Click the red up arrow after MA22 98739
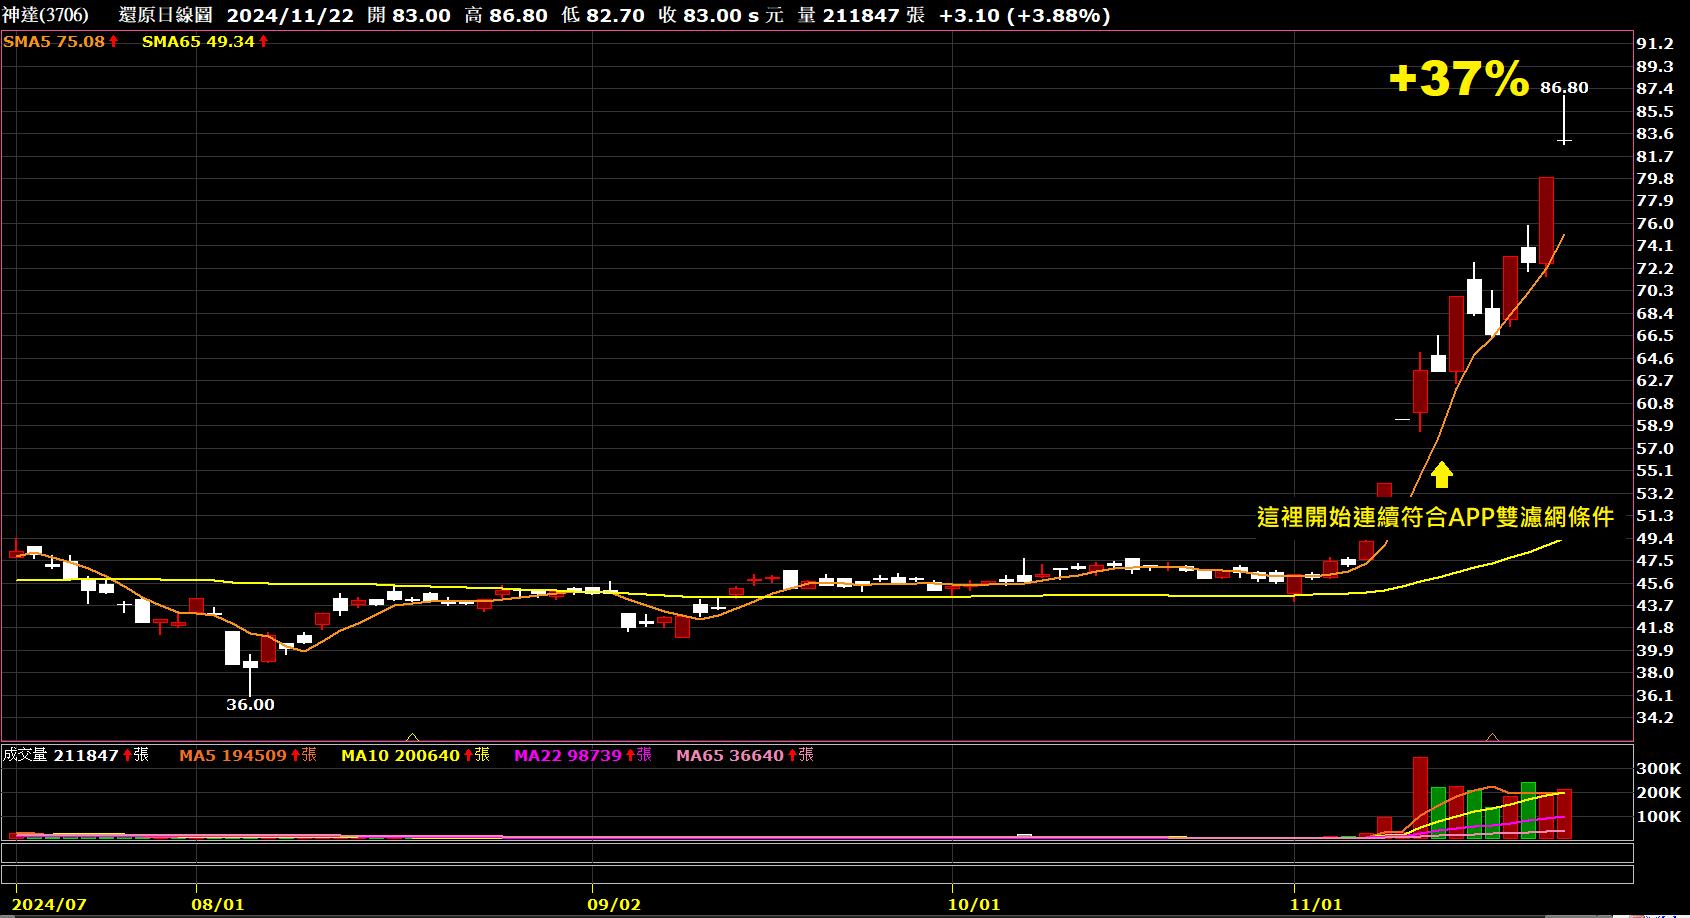The width and height of the screenshot is (1690, 918). [x=630, y=755]
